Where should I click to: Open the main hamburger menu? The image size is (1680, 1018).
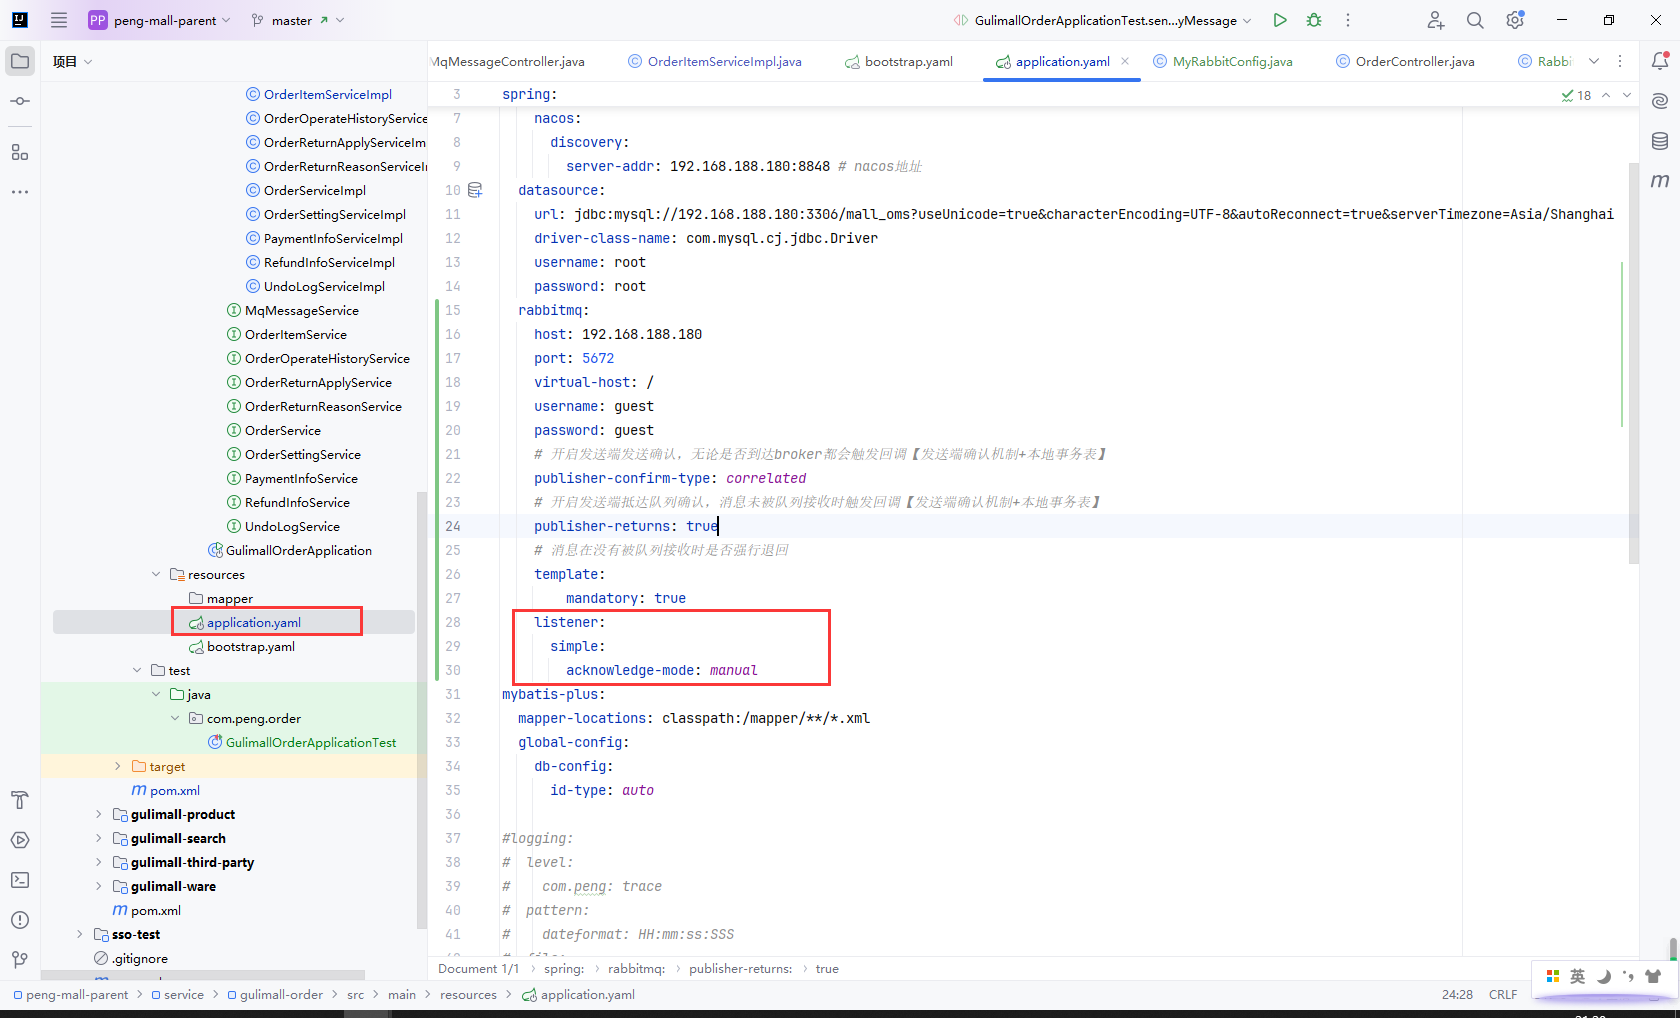point(59,20)
